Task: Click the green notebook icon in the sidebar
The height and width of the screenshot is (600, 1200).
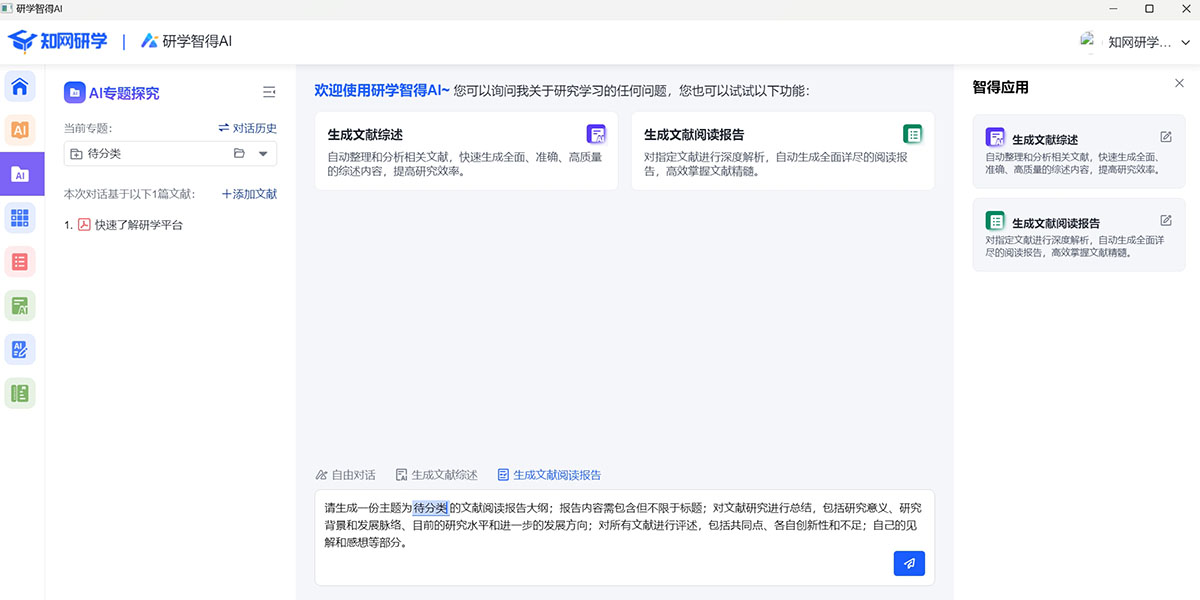Action: pos(20,393)
